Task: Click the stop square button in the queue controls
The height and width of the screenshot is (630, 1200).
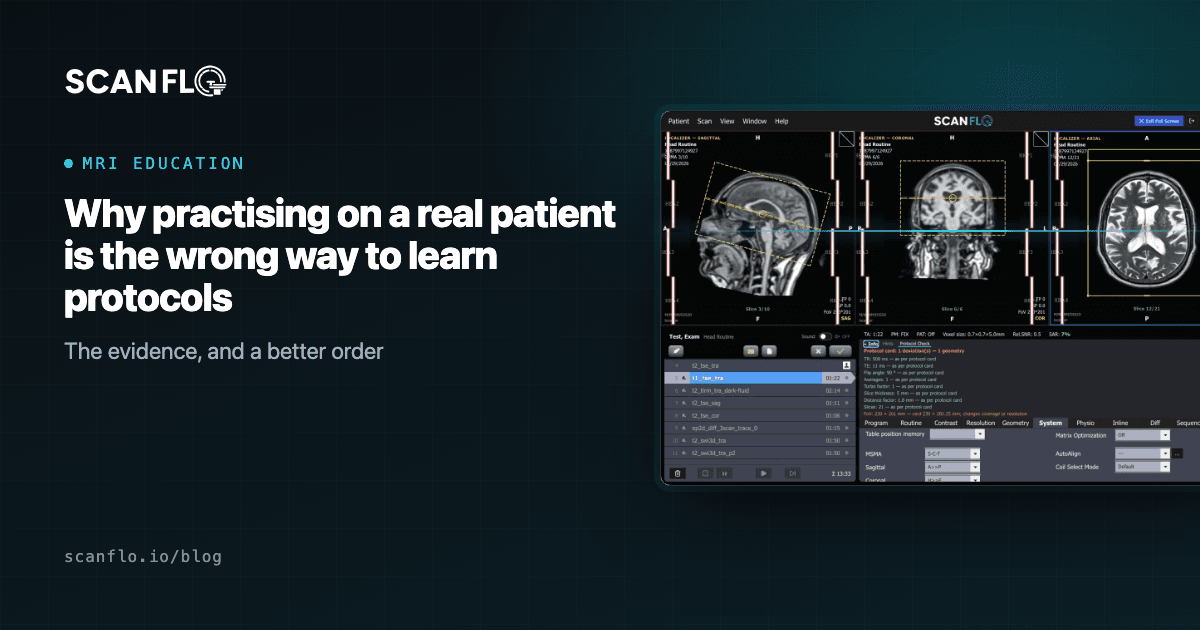Action: coord(705,473)
